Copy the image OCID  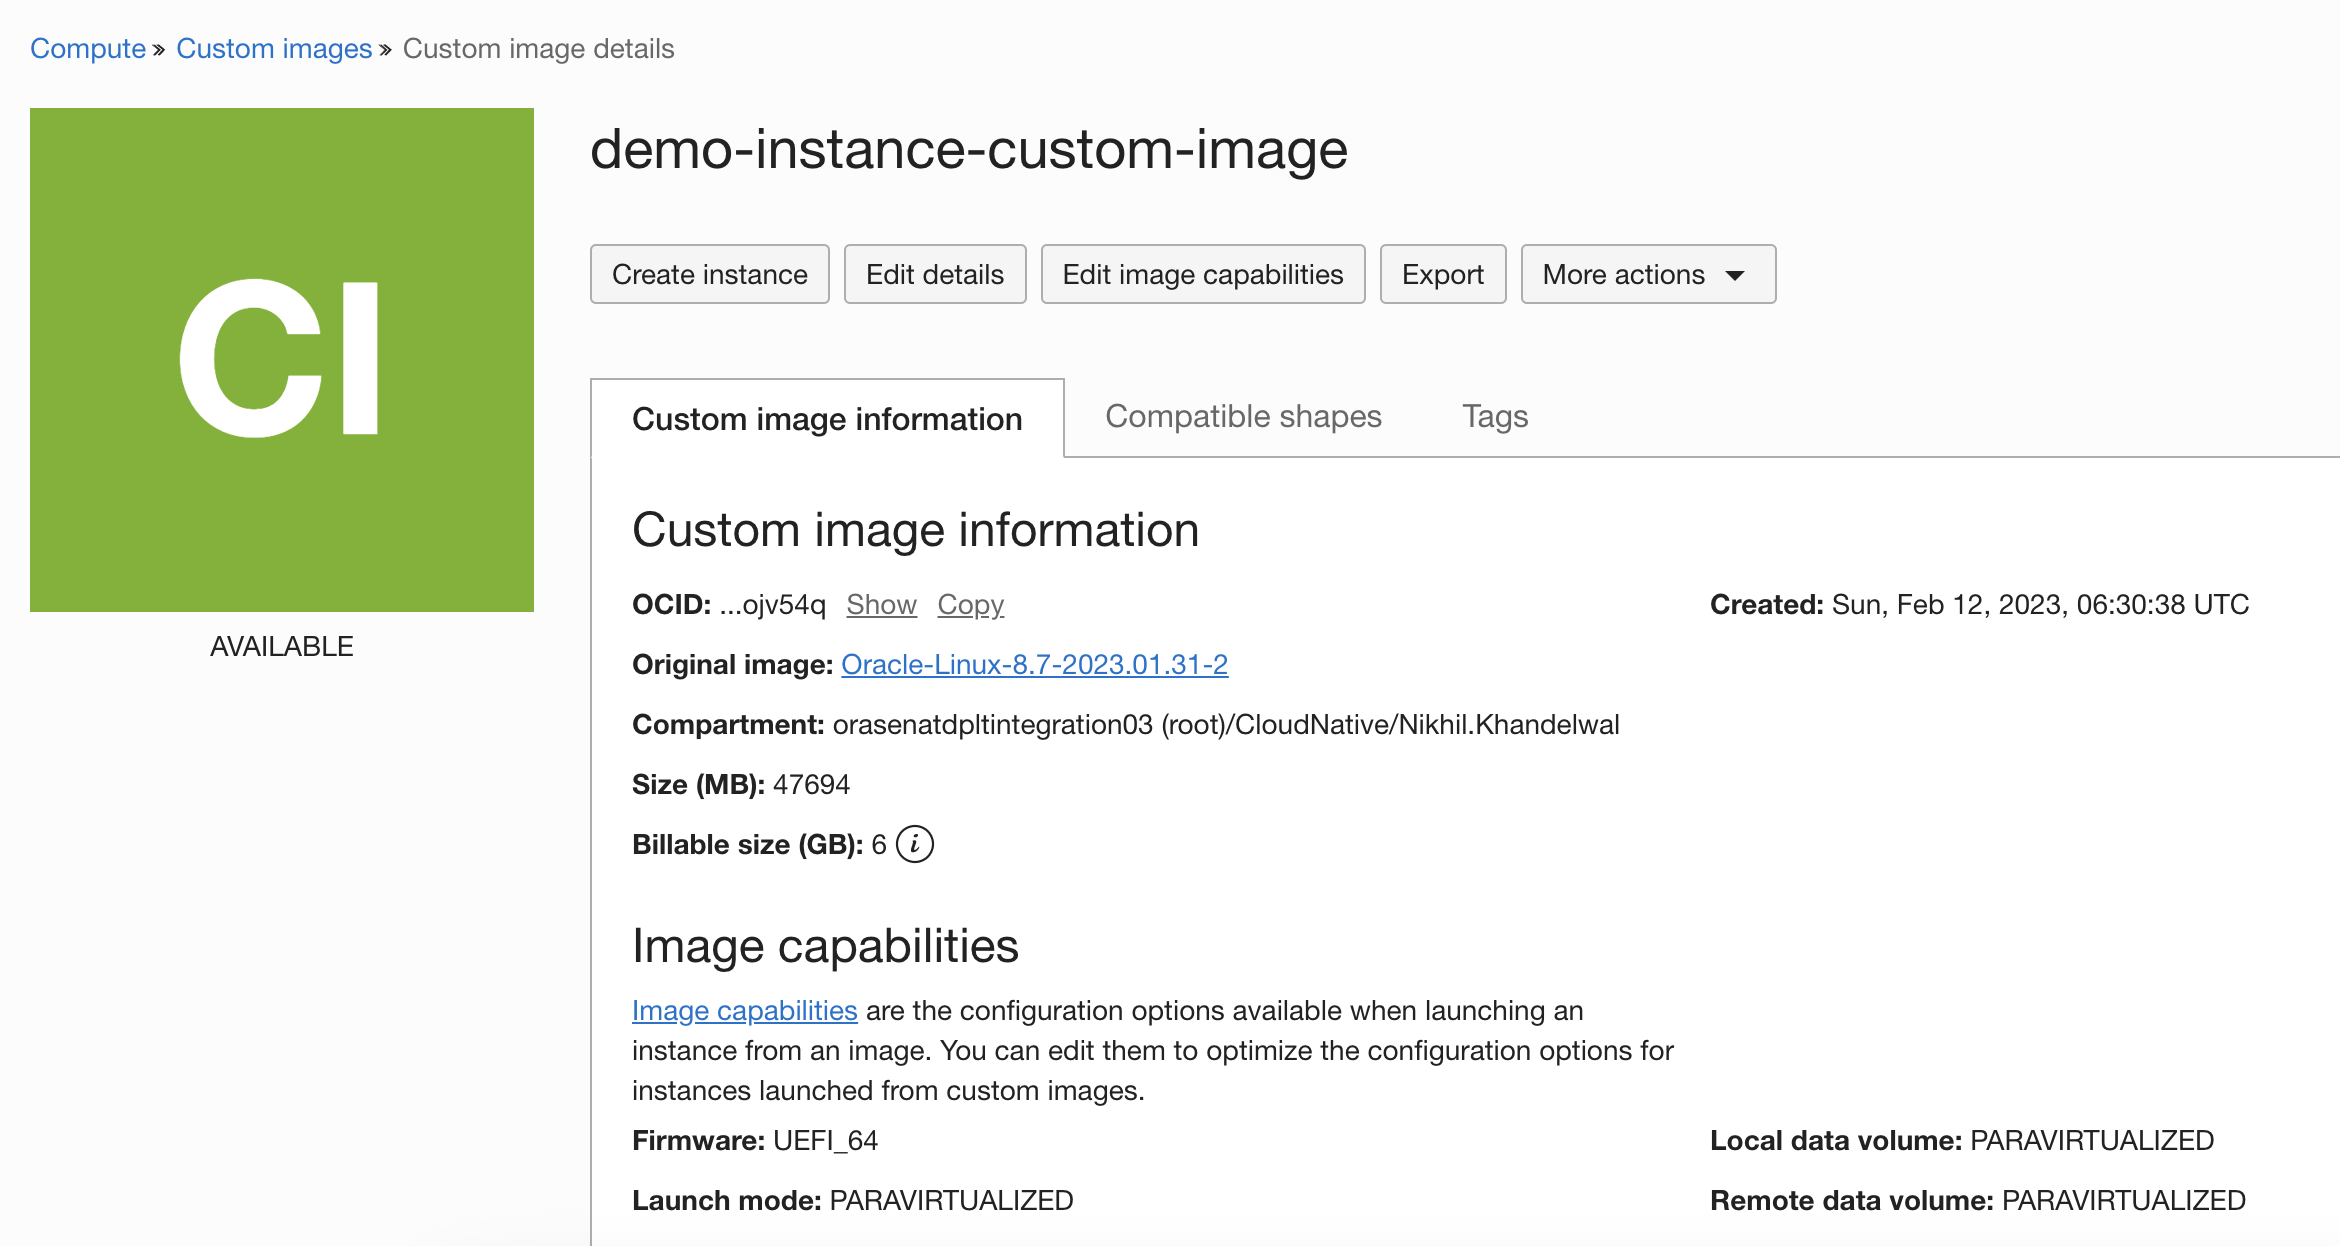click(x=969, y=604)
